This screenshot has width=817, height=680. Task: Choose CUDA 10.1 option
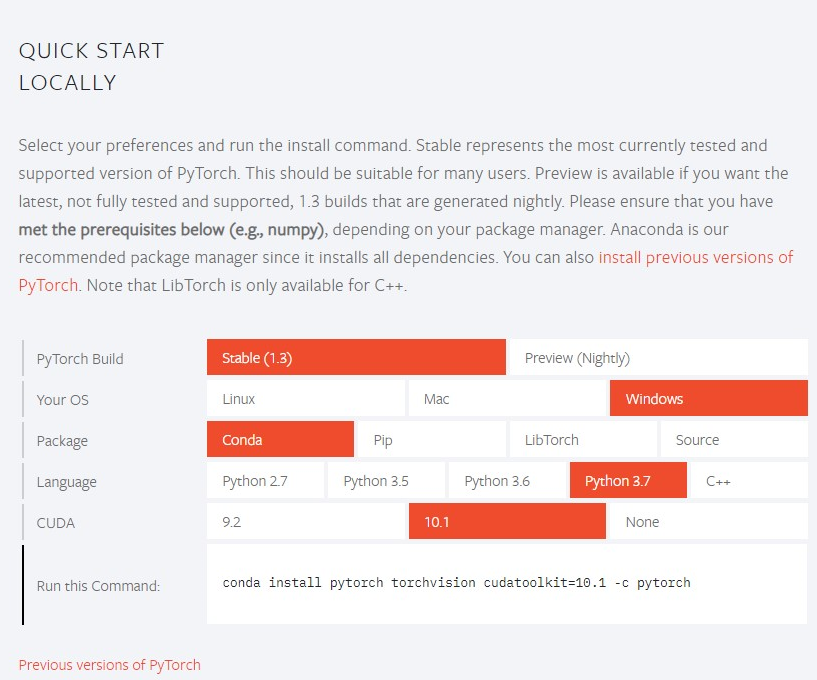click(x=507, y=522)
